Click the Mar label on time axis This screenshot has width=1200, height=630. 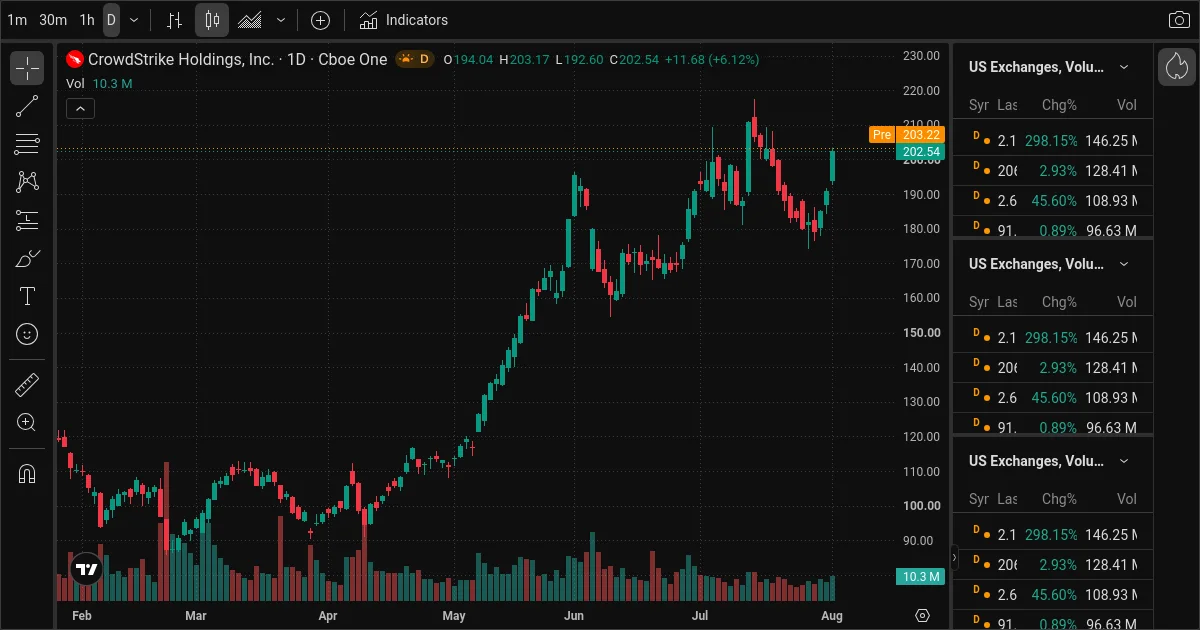pyautogui.click(x=195, y=615)
